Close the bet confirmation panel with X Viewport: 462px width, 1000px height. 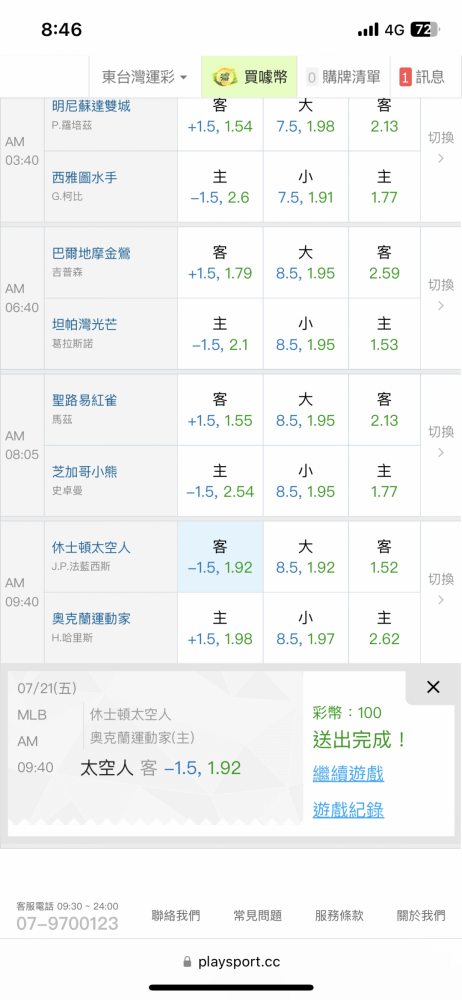pyautogui.click(x=433, y=687)
